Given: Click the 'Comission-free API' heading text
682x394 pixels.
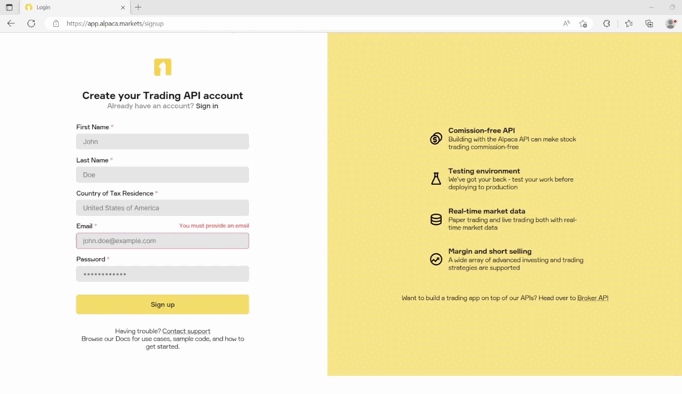Looking at the screenshot, I should click(481, 130).
